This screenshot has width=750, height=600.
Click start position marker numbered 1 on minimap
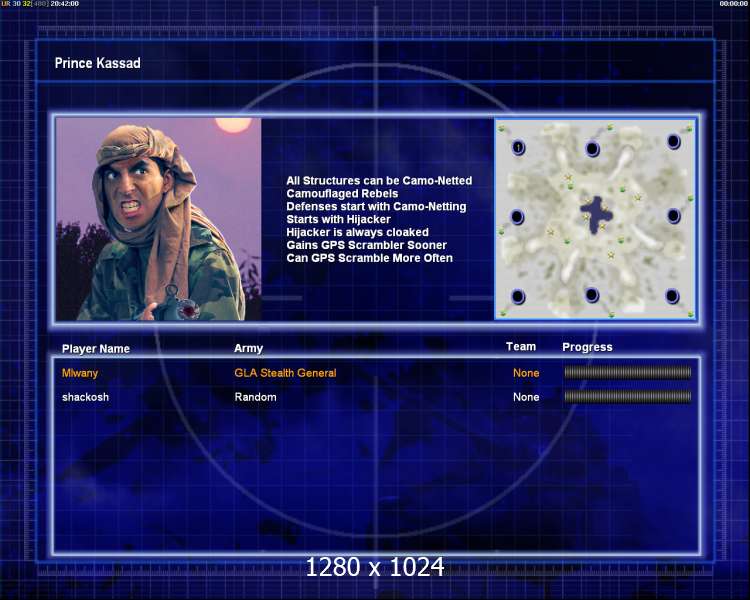(518, 147)
